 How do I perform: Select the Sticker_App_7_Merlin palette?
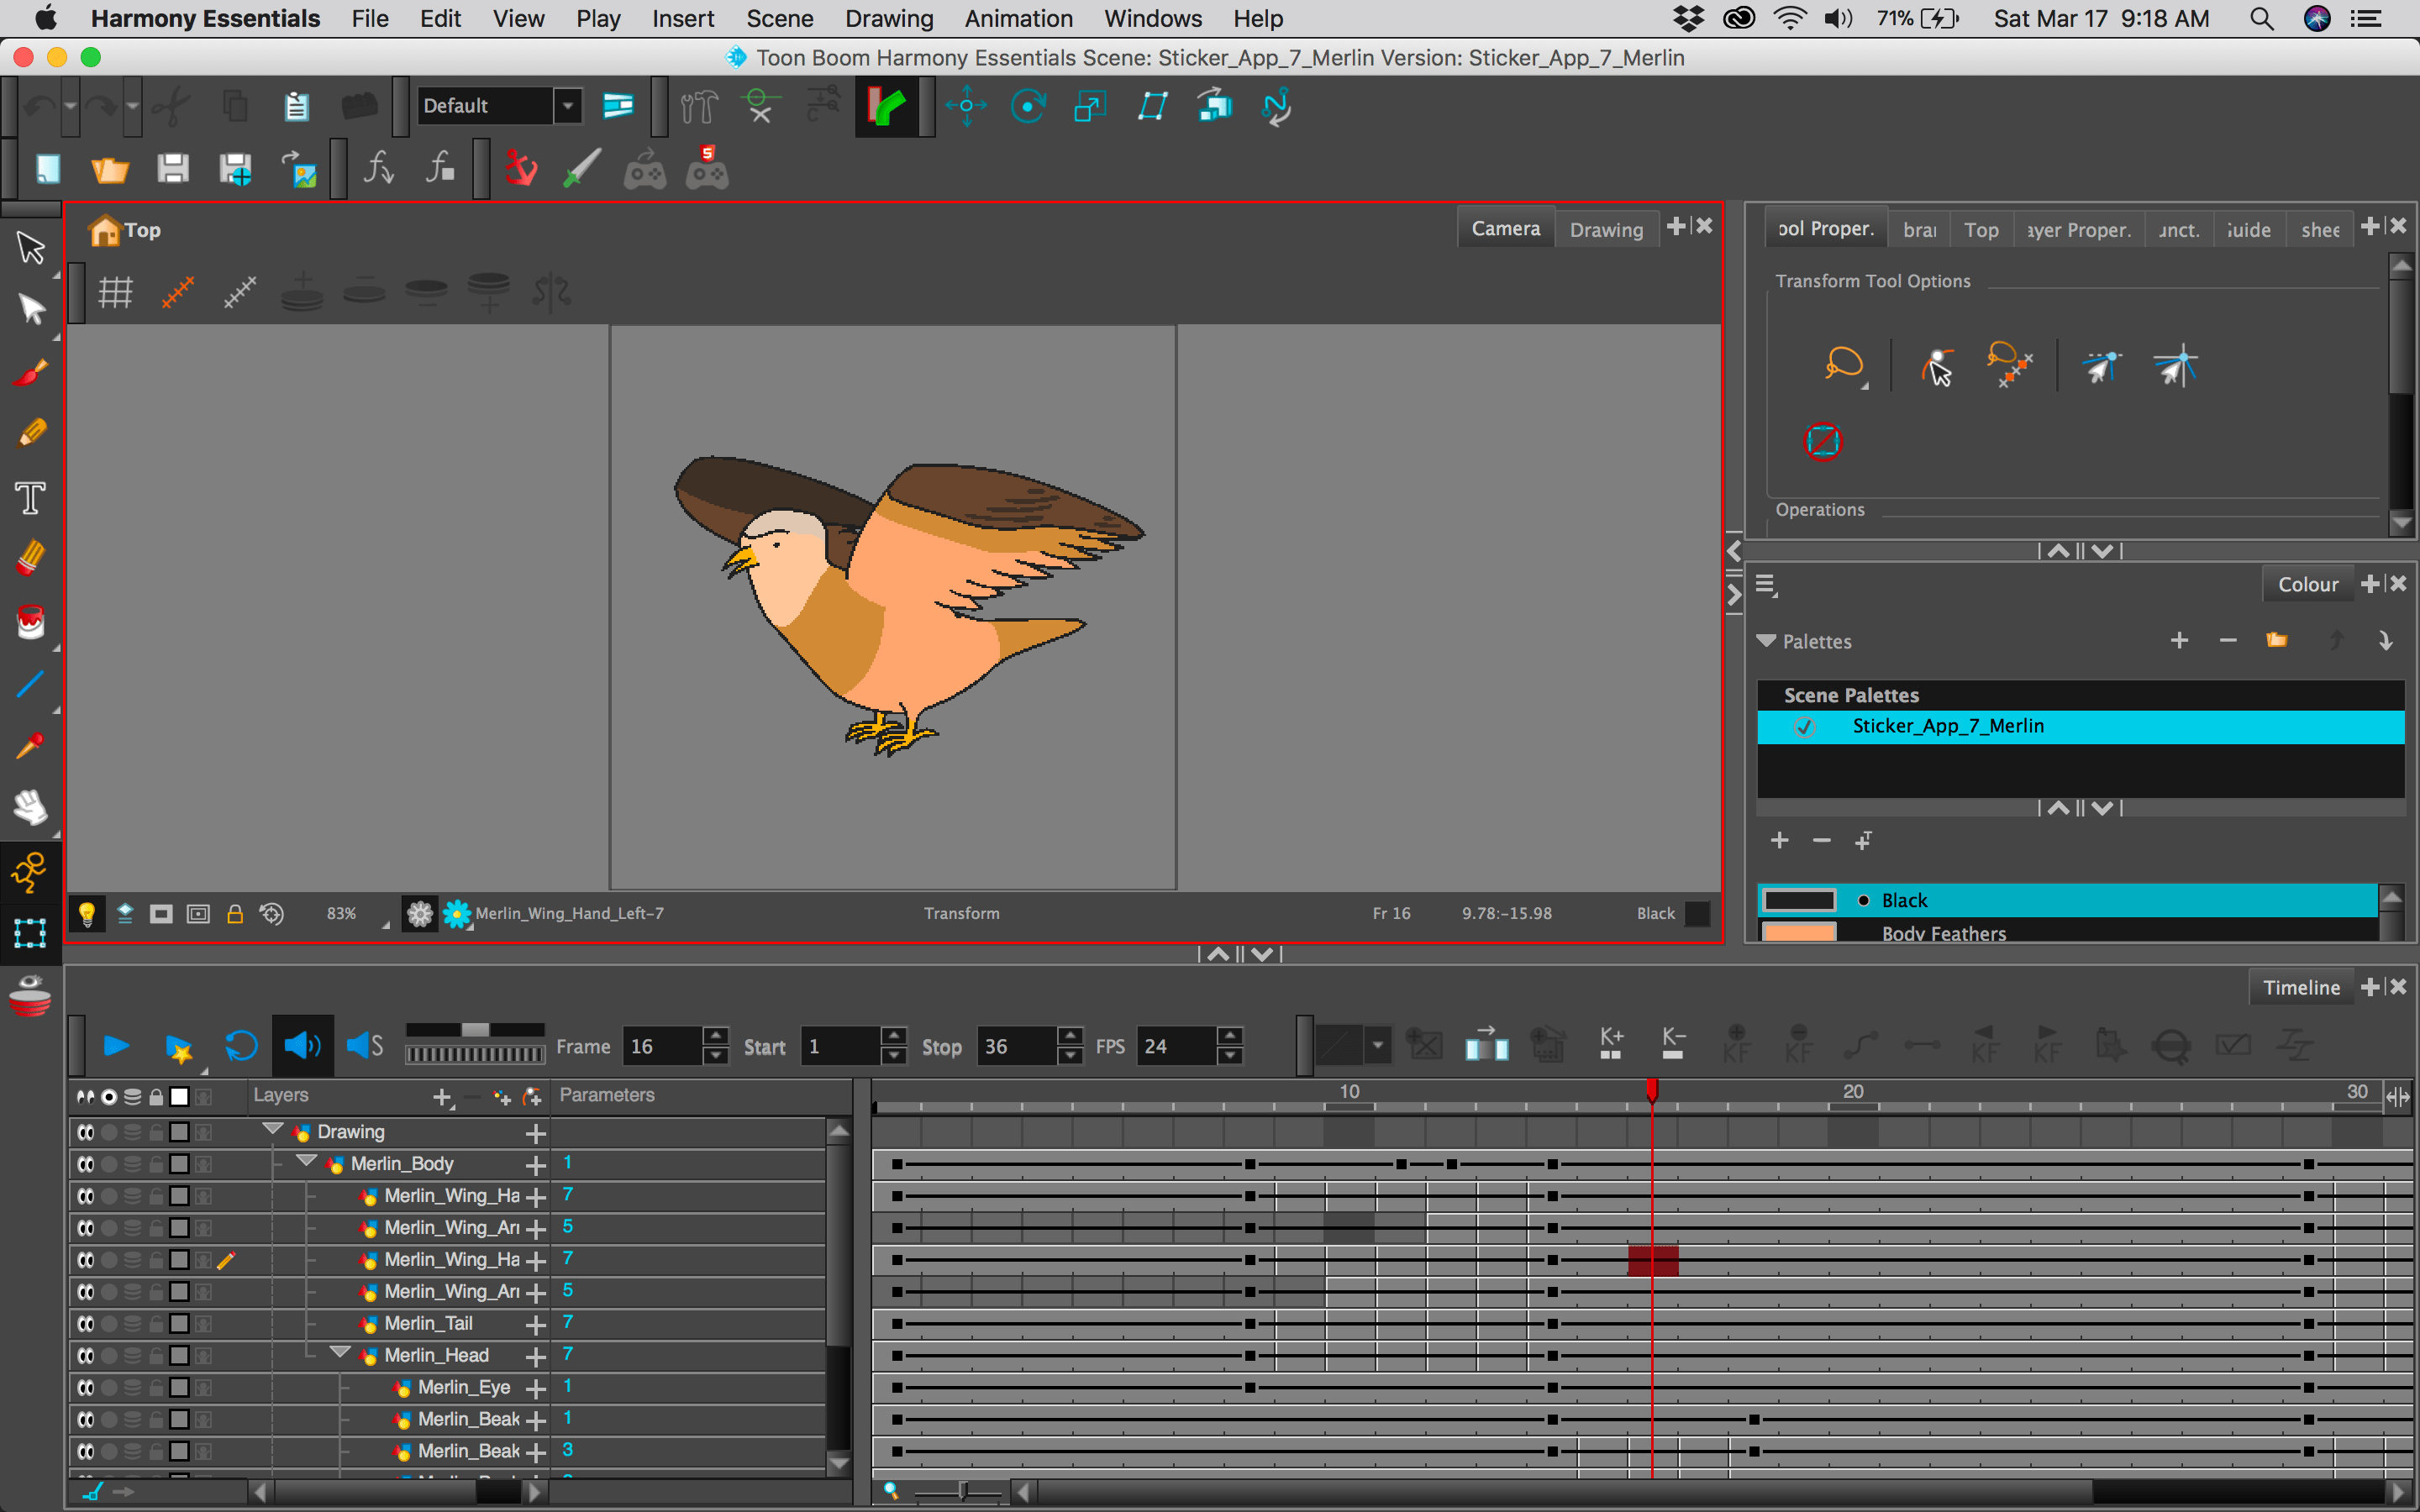1947,726
